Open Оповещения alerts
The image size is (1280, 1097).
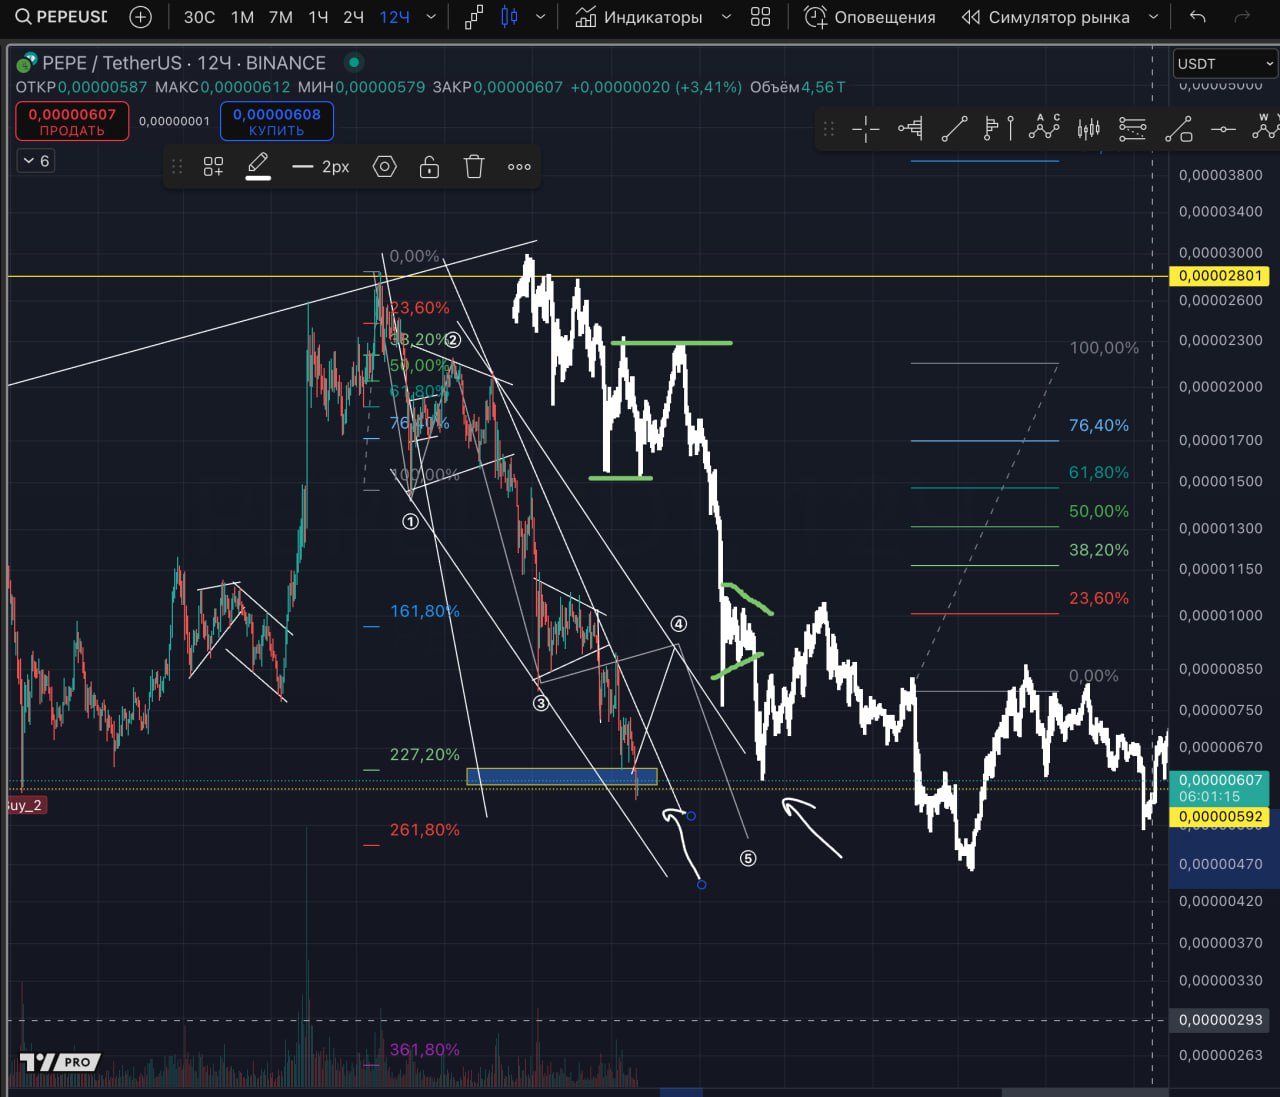pyautogui.click(x=870, y=17)
